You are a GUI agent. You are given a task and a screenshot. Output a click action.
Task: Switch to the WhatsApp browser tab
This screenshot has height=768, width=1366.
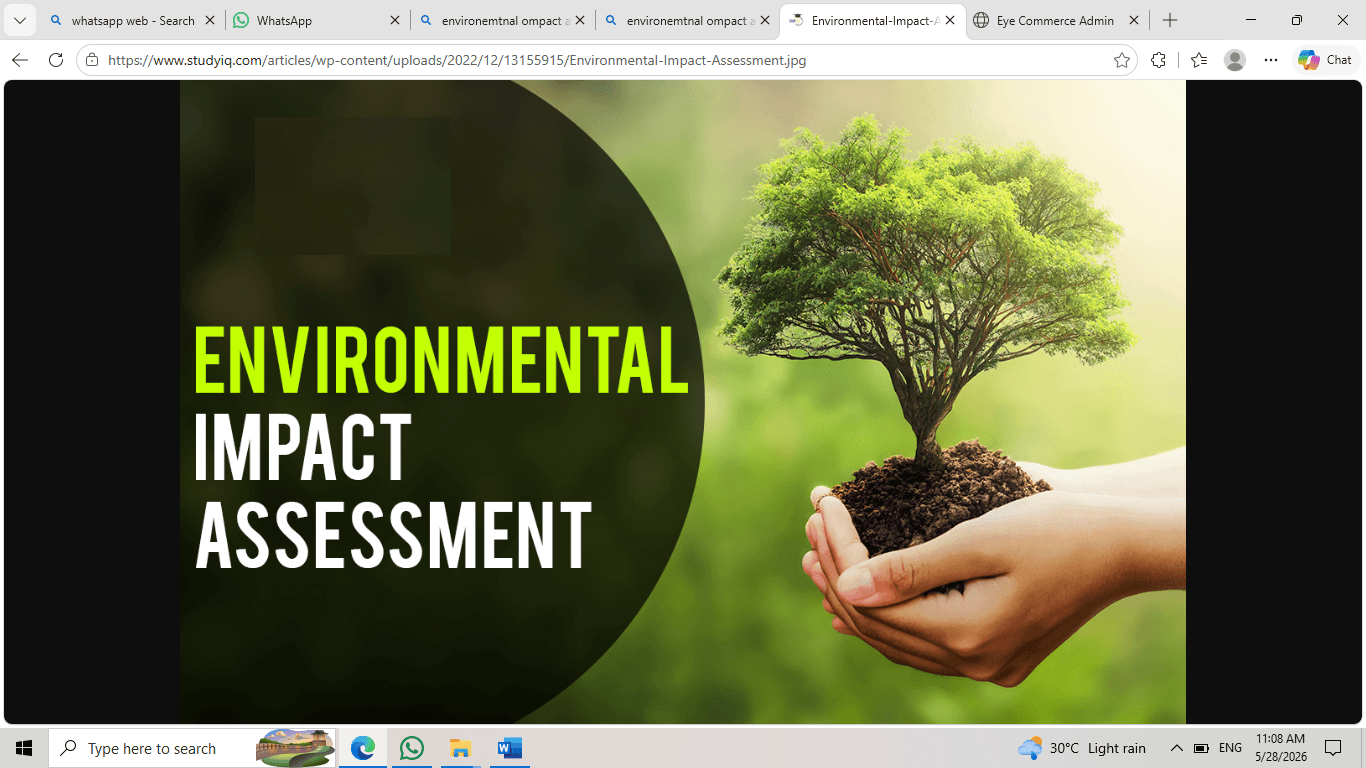(x=316, y=20)
